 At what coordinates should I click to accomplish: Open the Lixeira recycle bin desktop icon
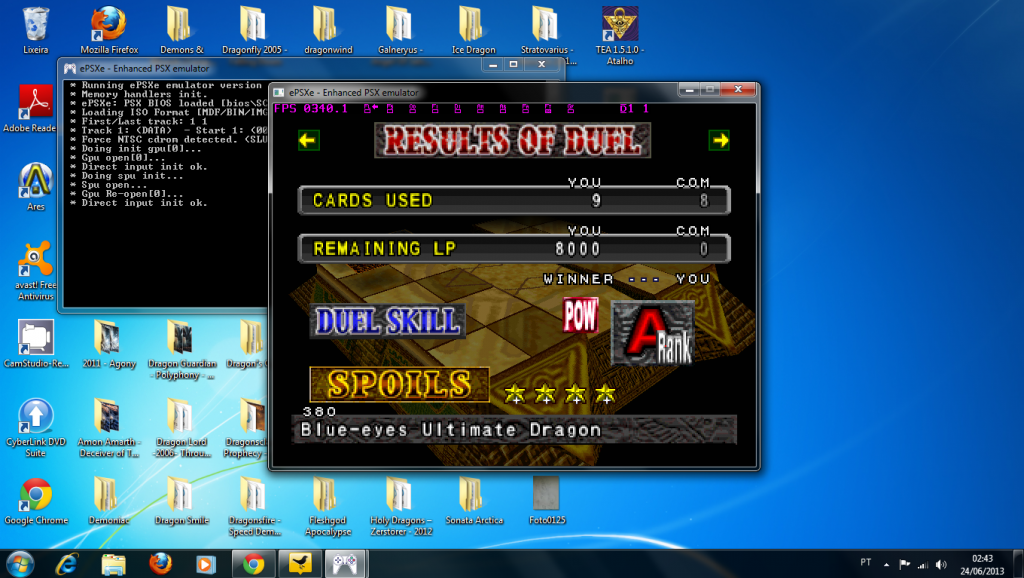36,31
